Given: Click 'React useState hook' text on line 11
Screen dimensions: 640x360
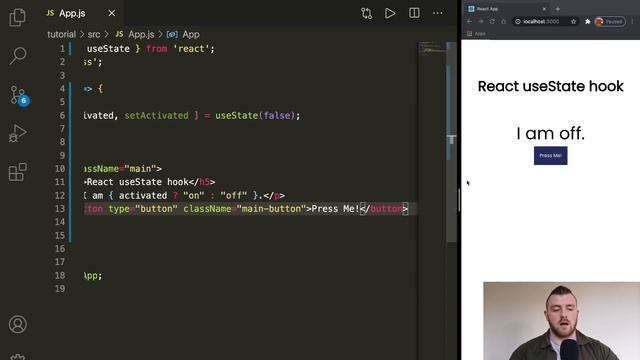Looking at the screenshot, I should click(x=138, y=182).
